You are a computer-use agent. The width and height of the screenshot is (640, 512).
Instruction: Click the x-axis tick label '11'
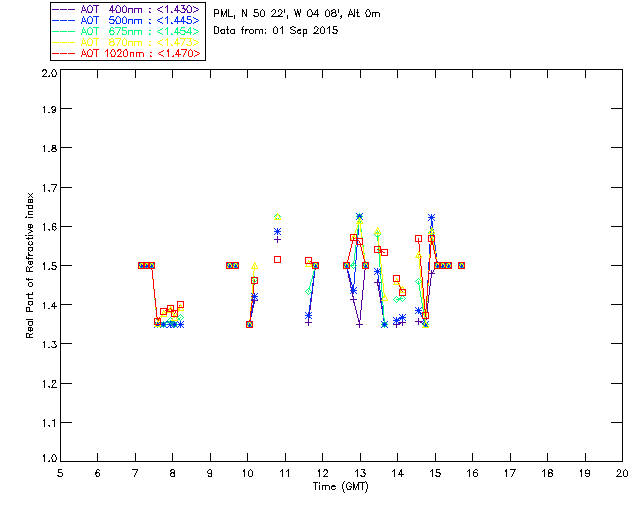pos(285,473)
